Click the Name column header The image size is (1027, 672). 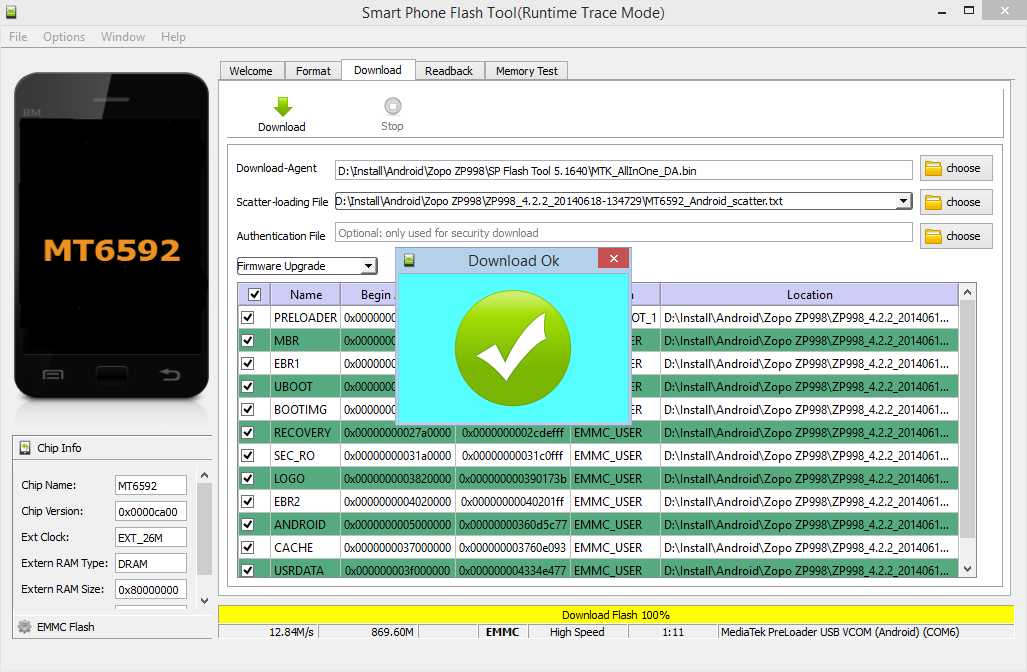tap(306, 295)
